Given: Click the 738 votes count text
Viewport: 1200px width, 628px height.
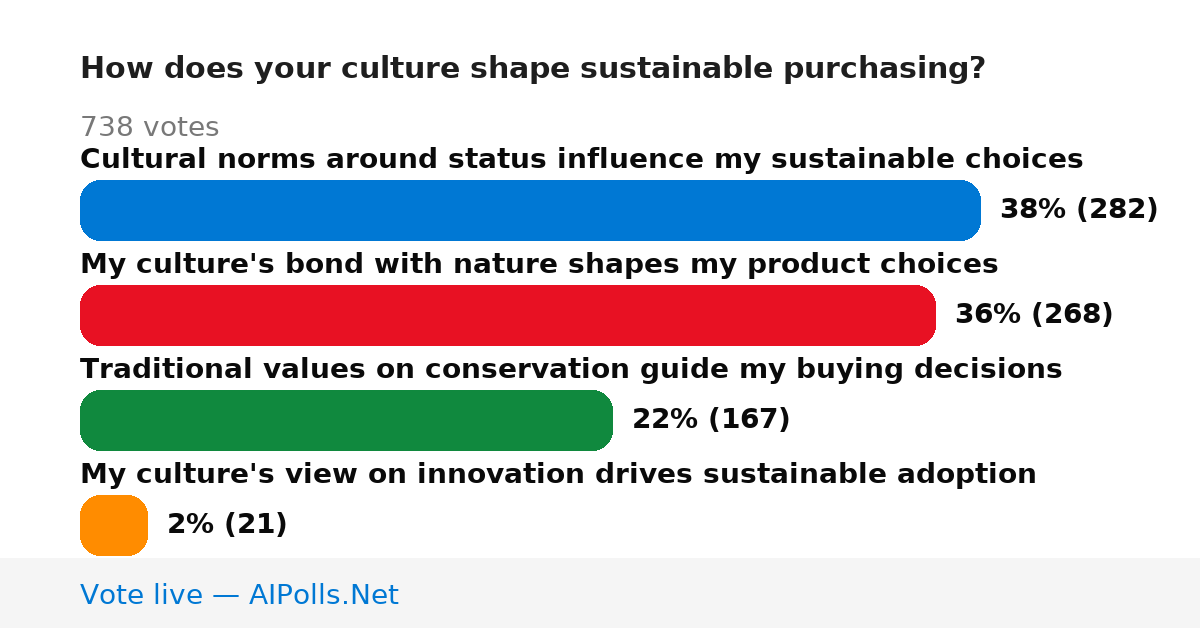Looking at the screenshot, I should point(149,127).
